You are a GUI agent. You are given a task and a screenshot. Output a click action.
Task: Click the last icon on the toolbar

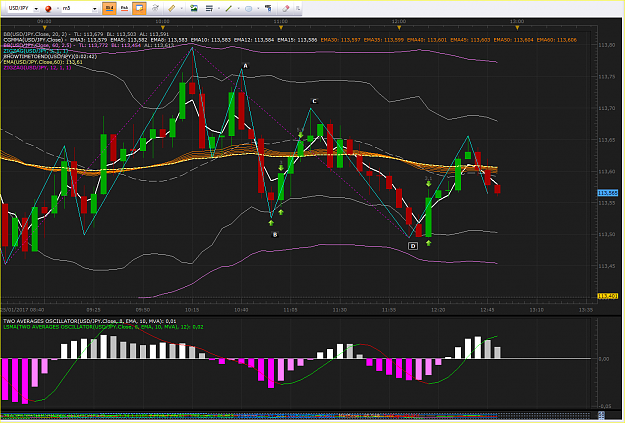[x=297, y=8]
